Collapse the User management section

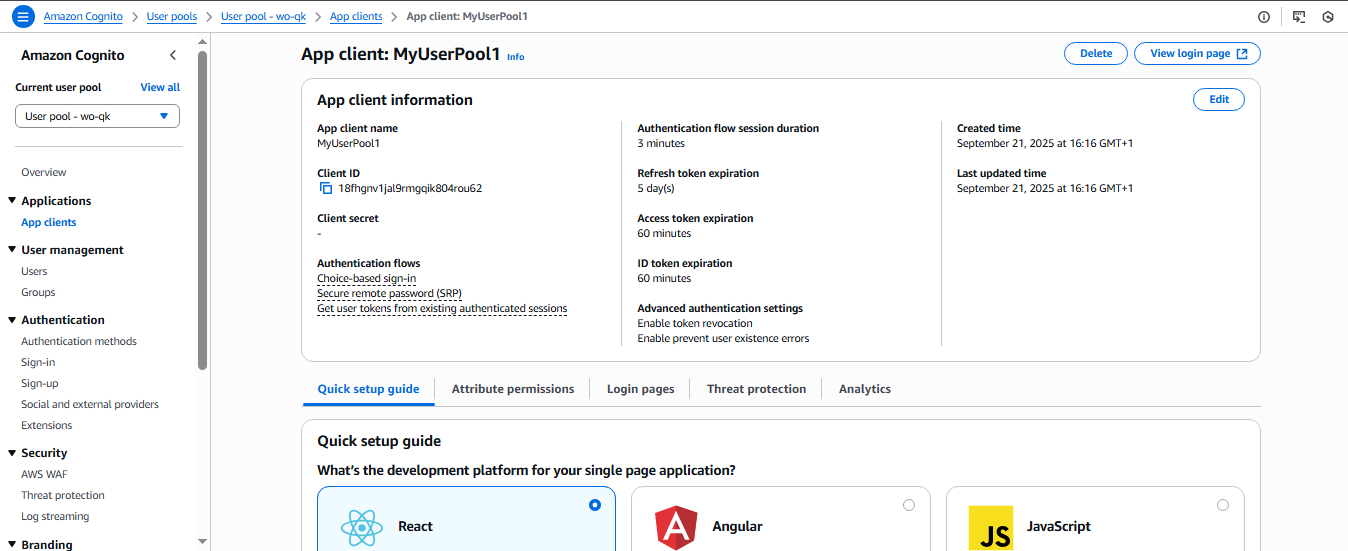pos(12,250)
